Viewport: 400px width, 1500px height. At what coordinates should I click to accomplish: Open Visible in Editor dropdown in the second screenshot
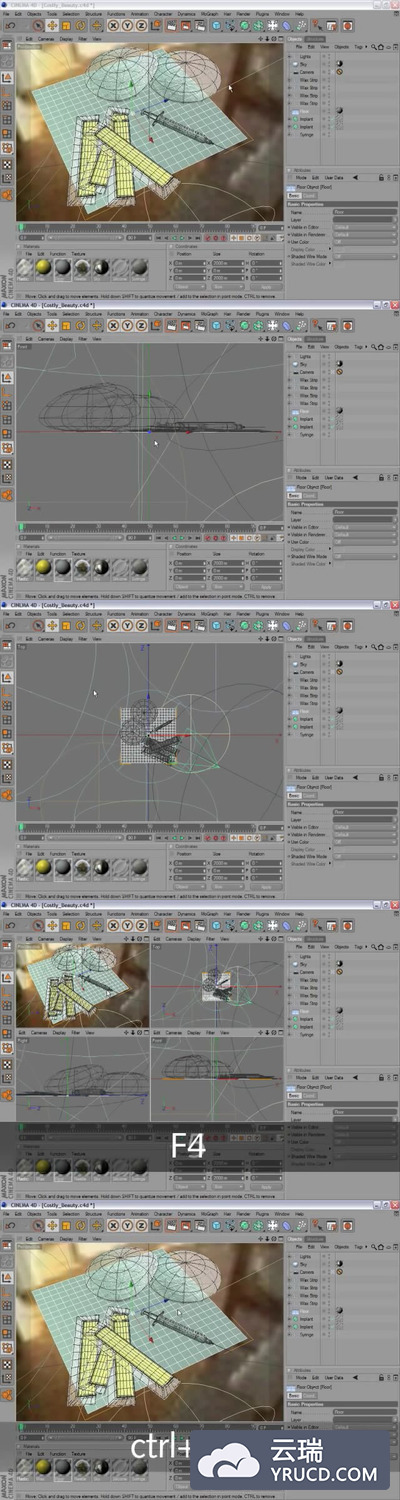coord(364,527)
